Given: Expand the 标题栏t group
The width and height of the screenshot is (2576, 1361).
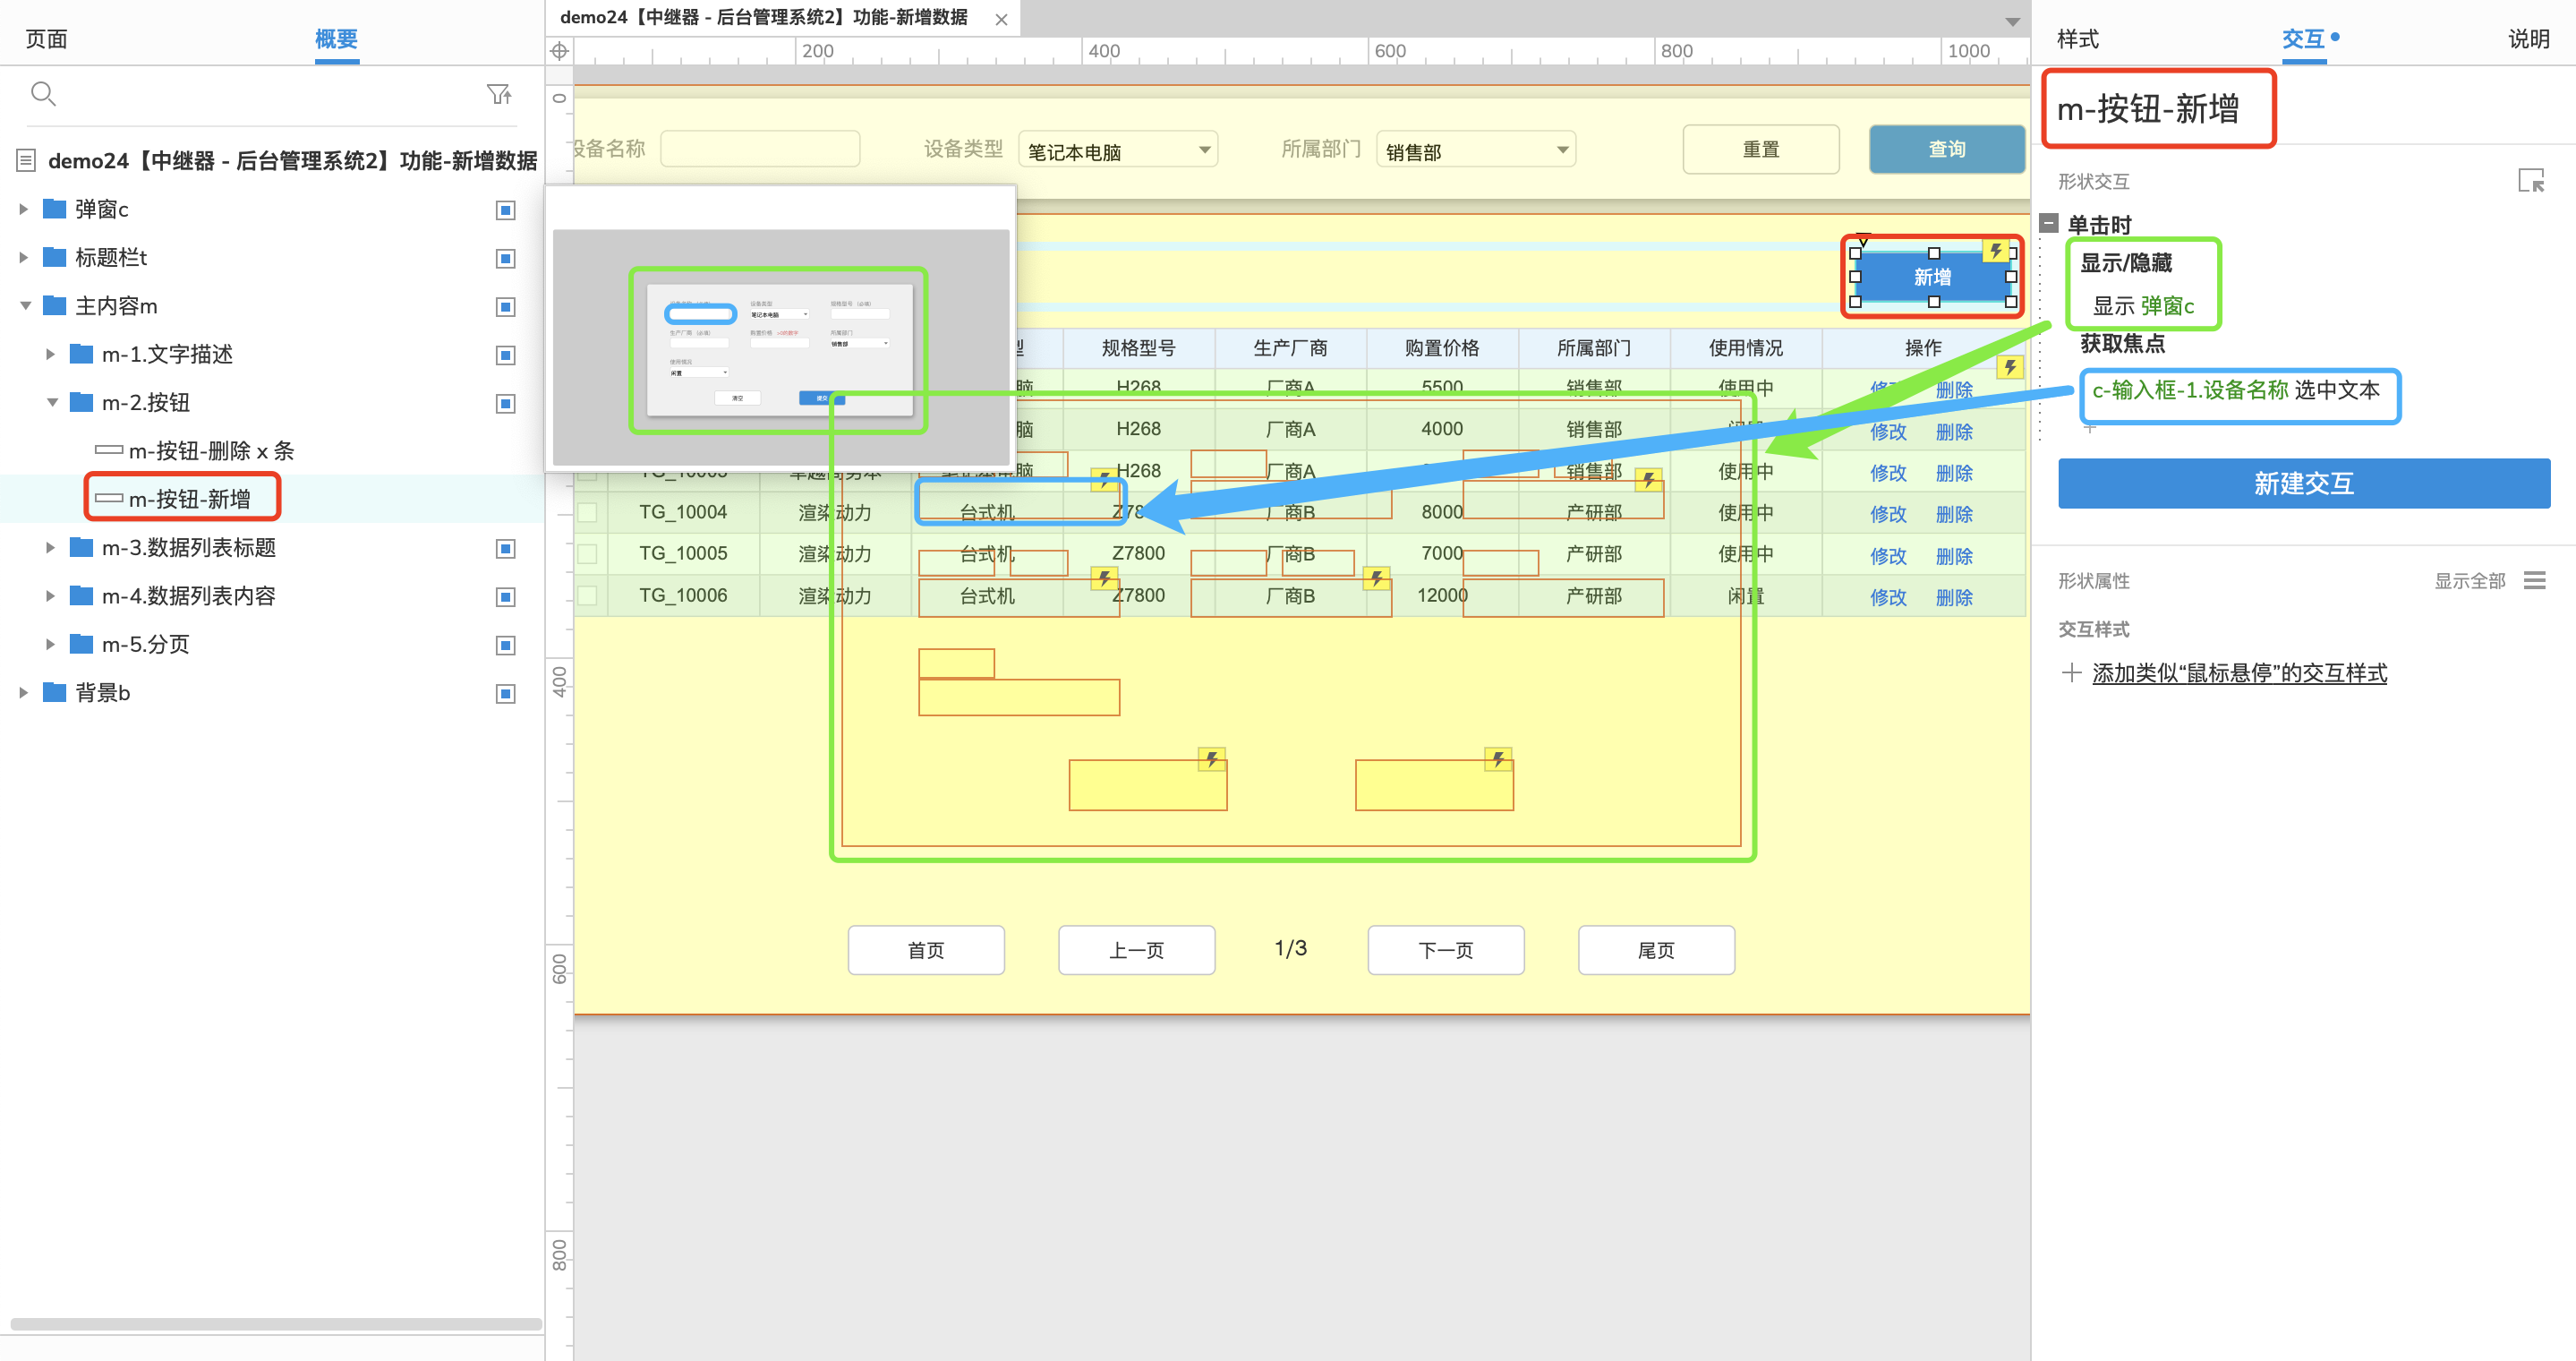Looking at the screenshot, I should click(23, 257).
